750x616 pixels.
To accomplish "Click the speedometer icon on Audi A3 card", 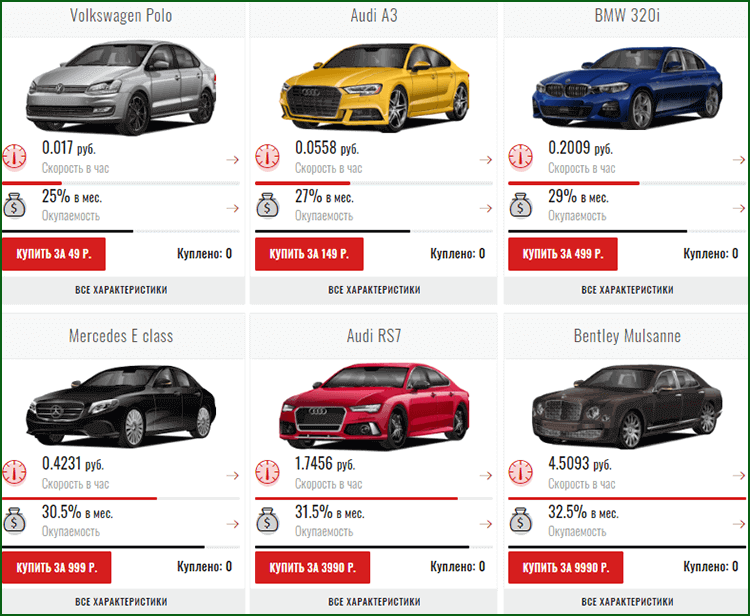I will 267,157.
